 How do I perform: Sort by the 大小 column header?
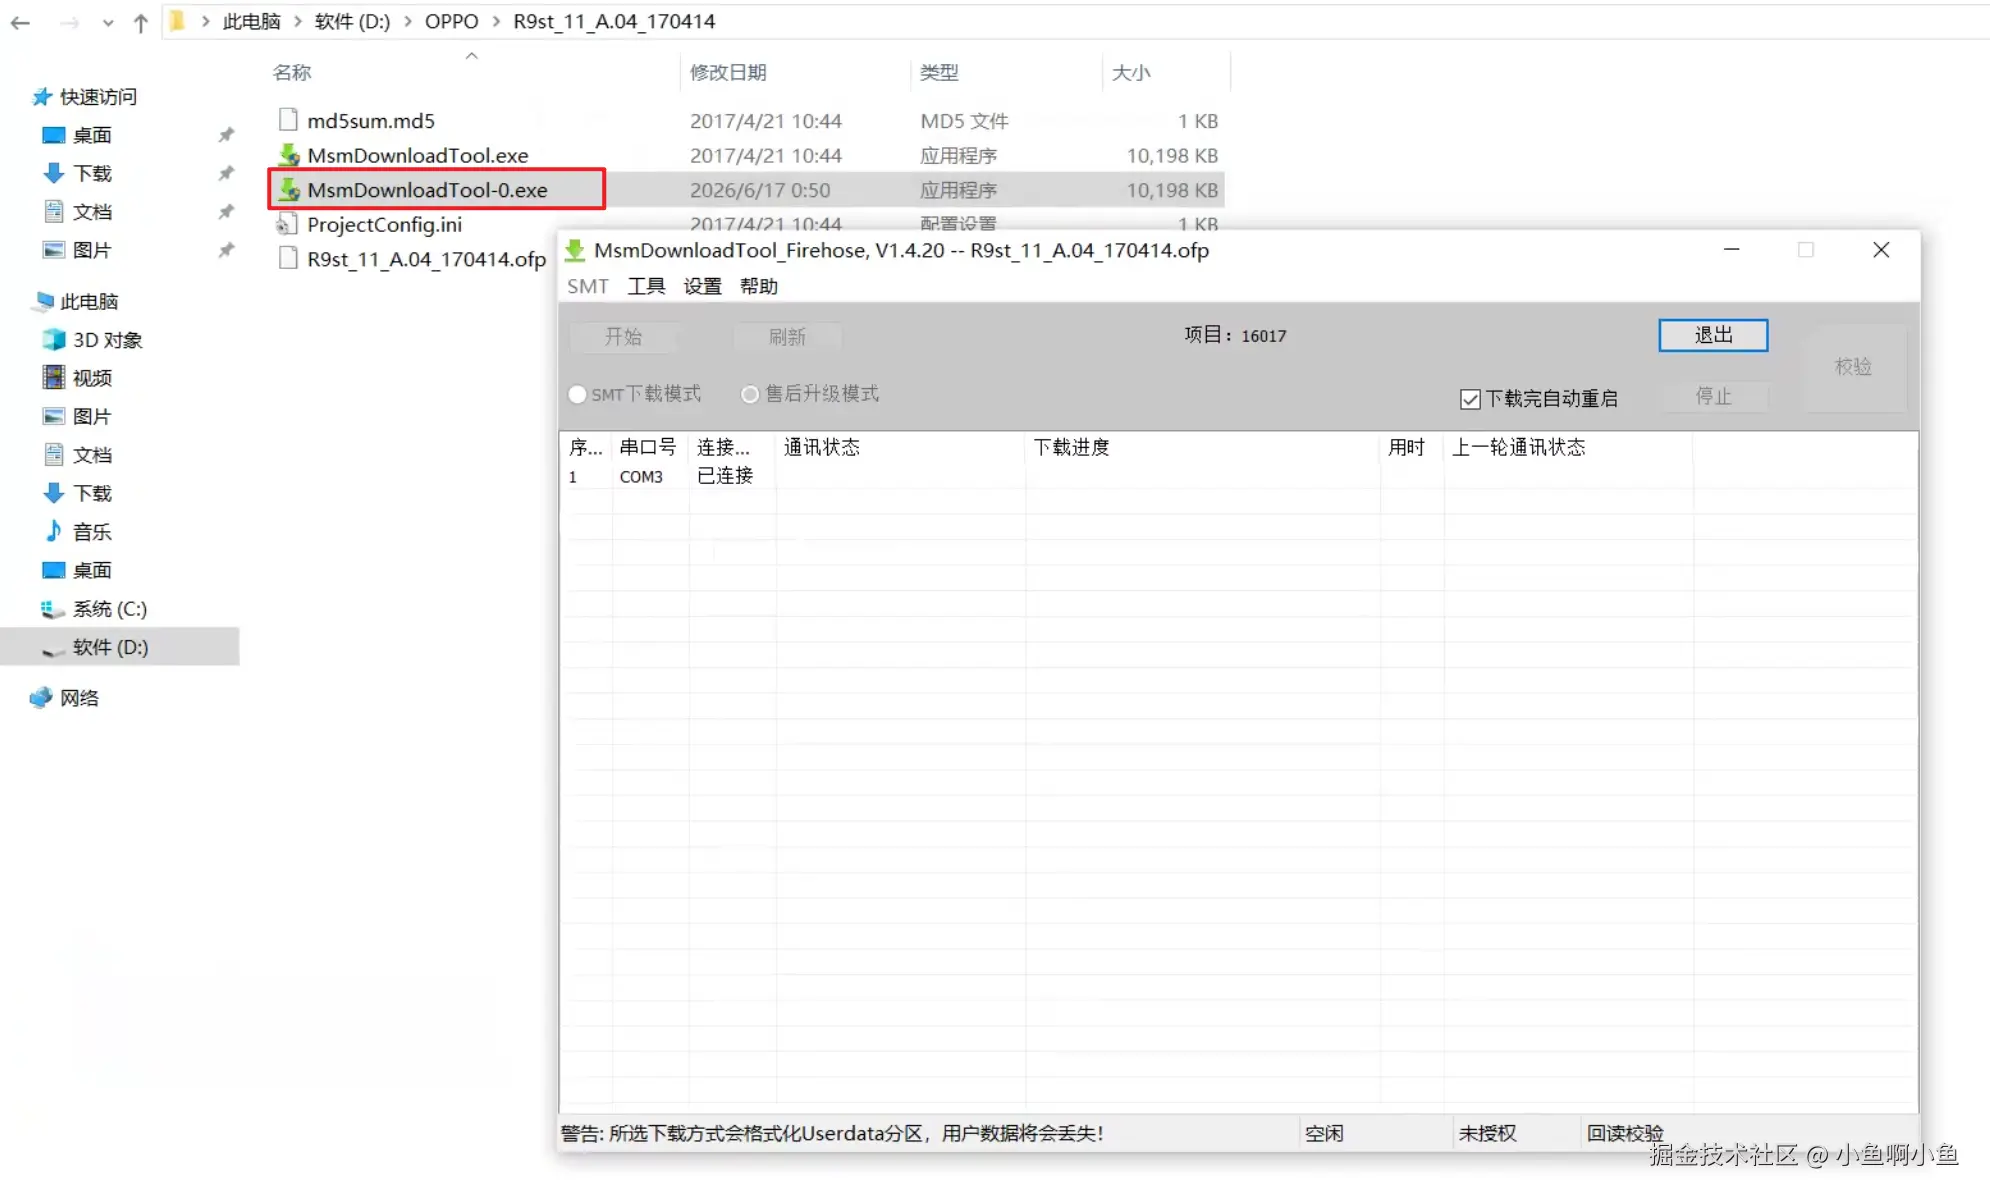[x=1131, y=72]
